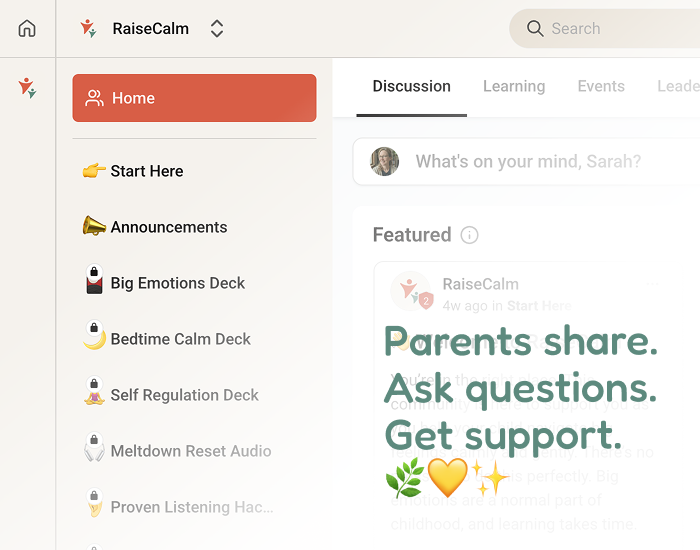Image resolution: width=700 pixels, height=550 pixels.
Task: Switch to the Learning tab
Action: [x=514, y=86]
